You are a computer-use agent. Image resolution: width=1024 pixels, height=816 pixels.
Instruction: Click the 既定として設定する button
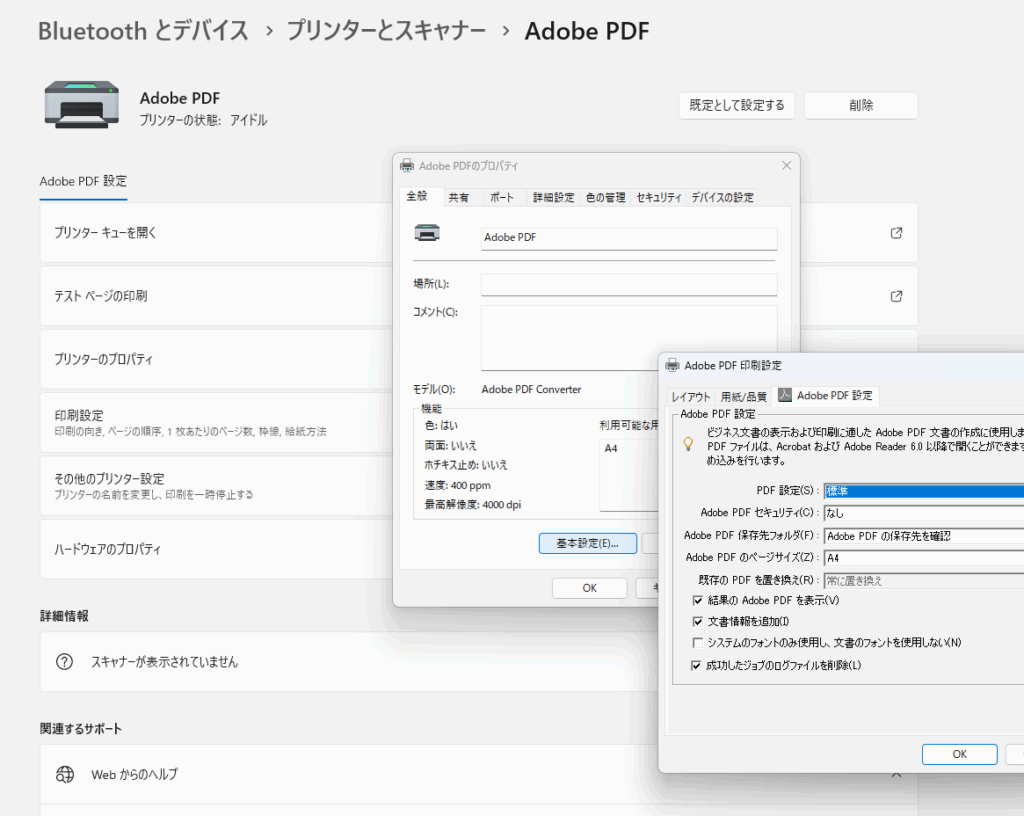click(x=737, y=105)
